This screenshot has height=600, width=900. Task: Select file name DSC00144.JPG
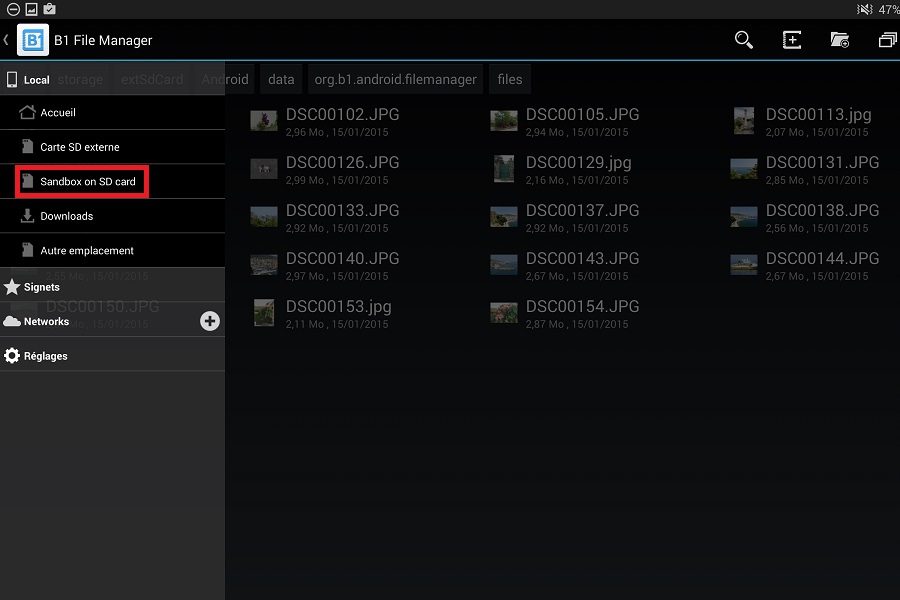click(x=823, y=258)
